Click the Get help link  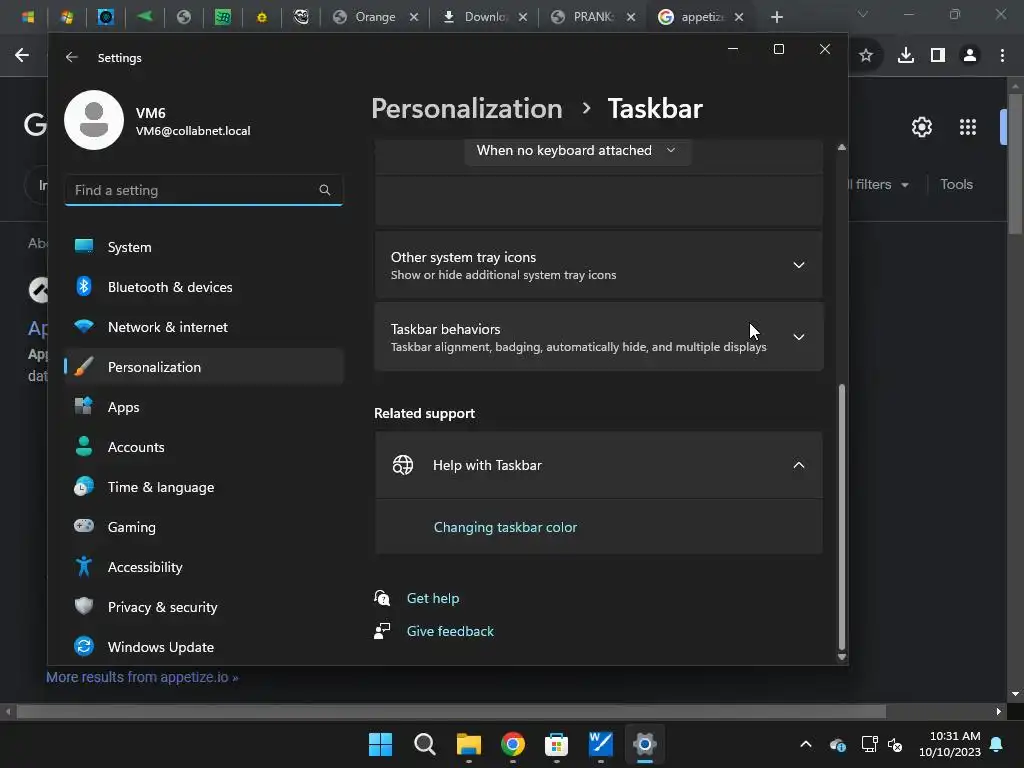(x=433, y=598)
